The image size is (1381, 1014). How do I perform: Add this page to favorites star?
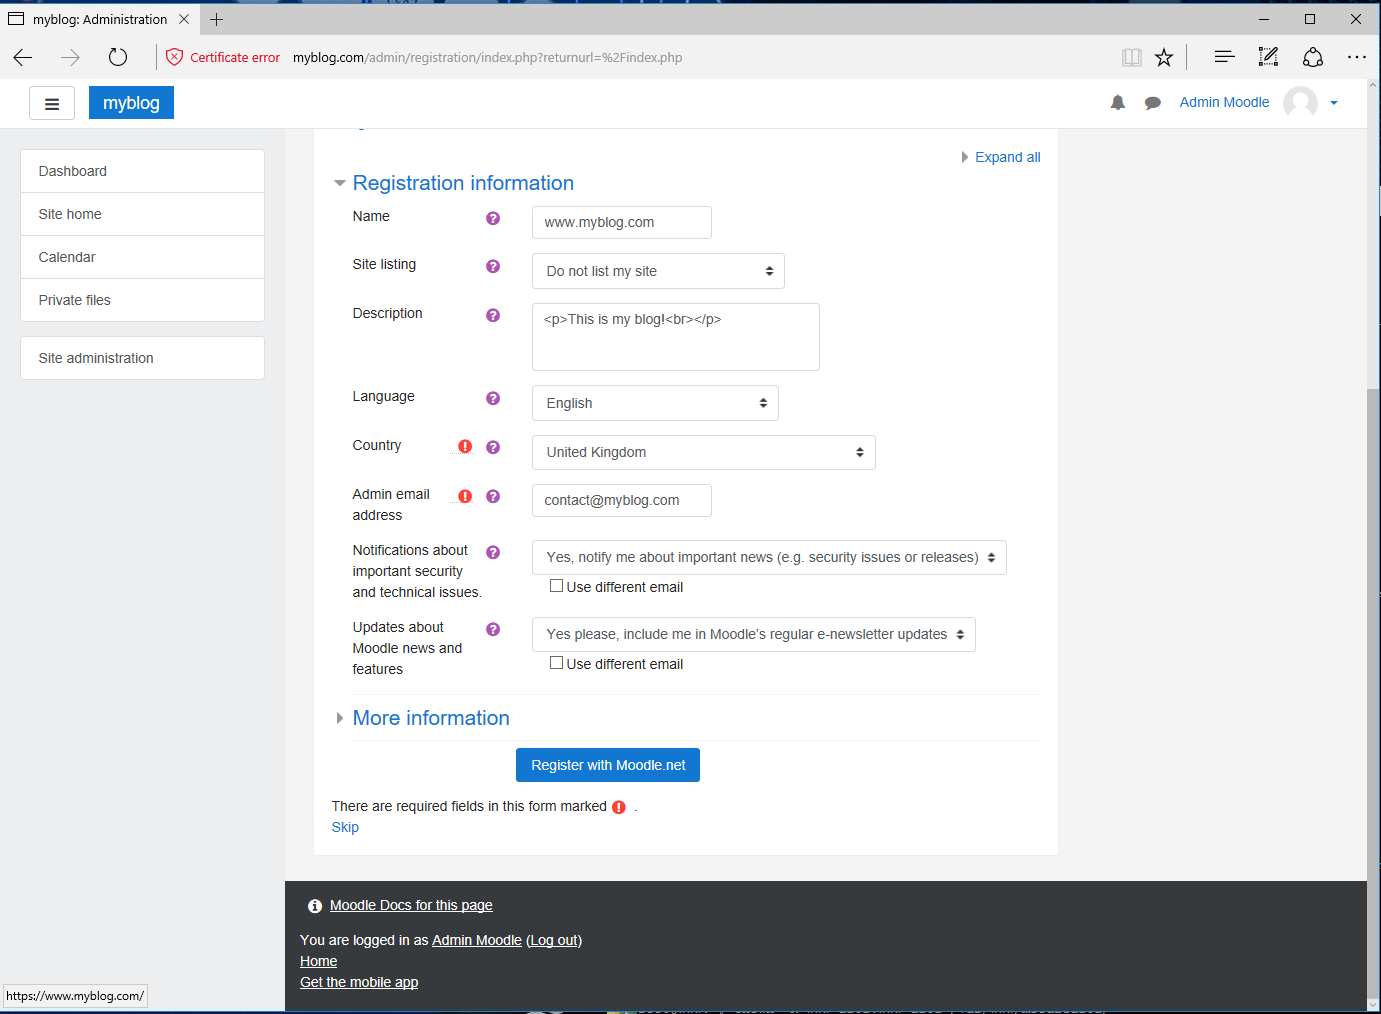point(1164,57)
